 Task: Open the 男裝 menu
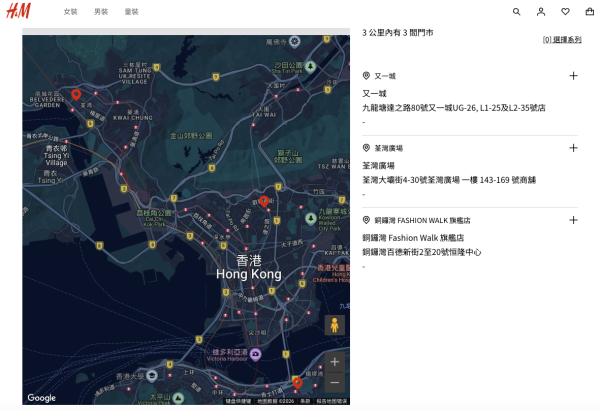click(101, 12)
